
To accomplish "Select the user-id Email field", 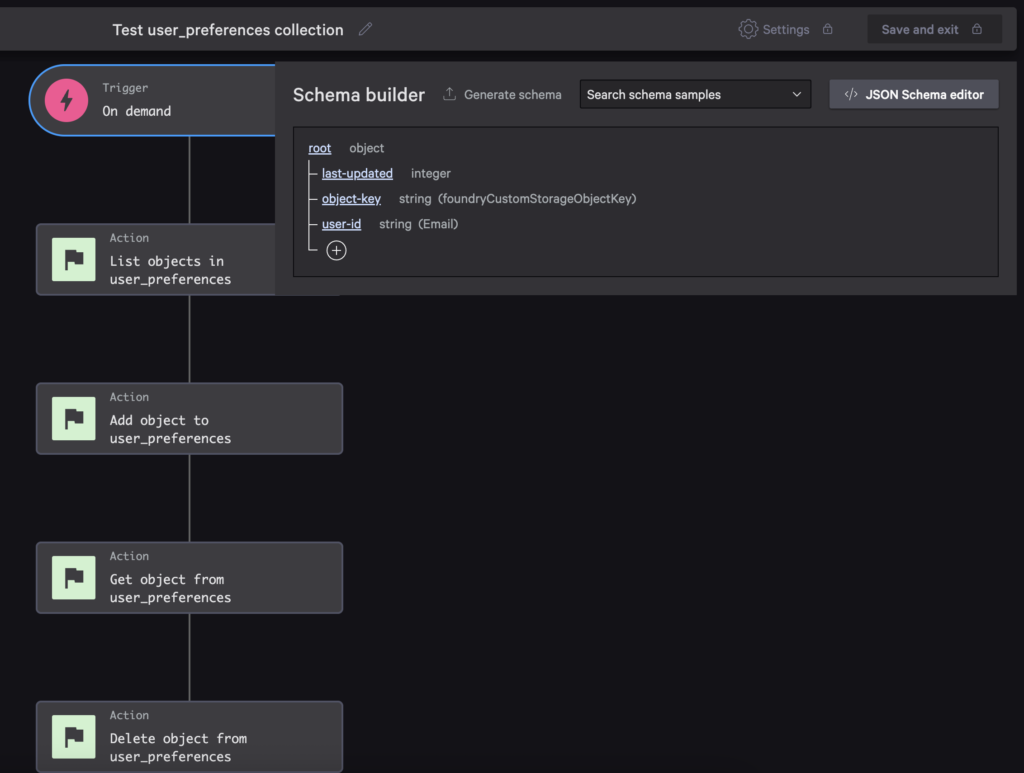I will point(340,223).
